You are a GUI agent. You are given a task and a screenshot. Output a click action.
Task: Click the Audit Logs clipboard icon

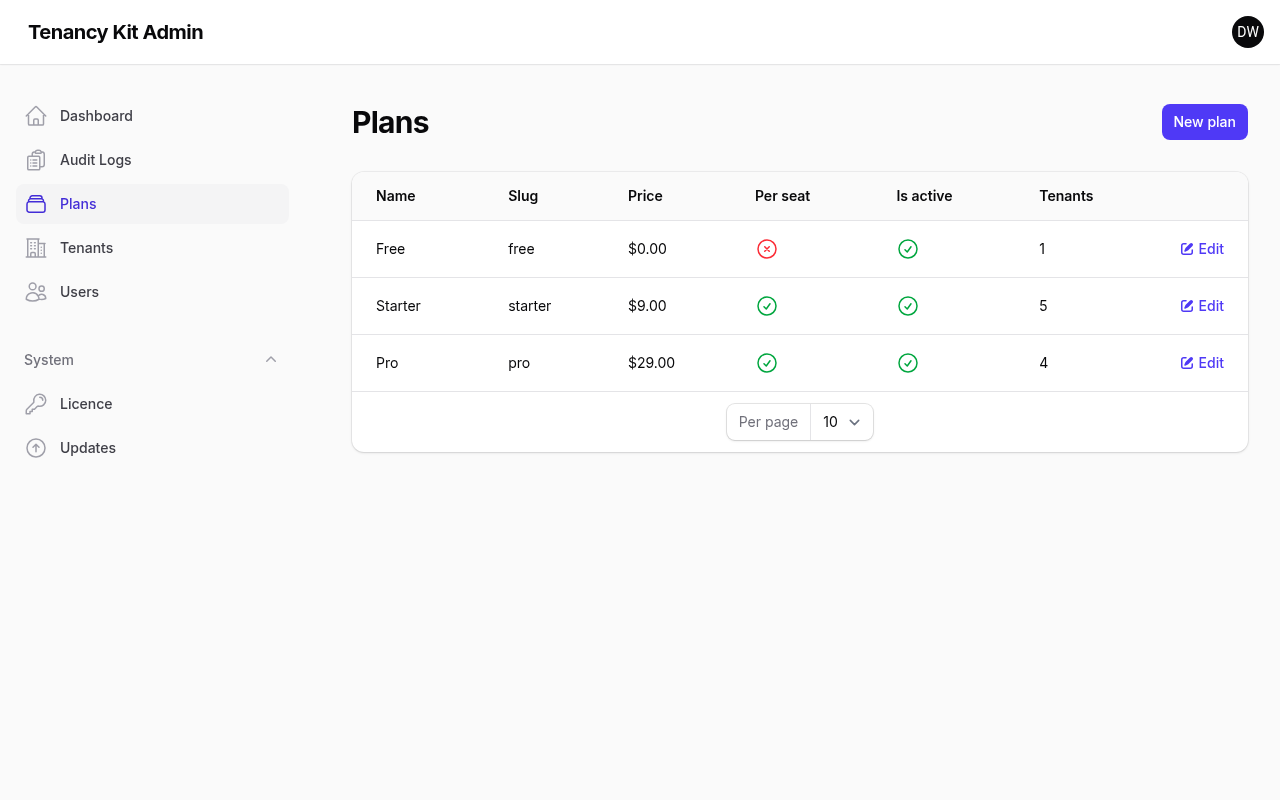click(x=36, y=160)
